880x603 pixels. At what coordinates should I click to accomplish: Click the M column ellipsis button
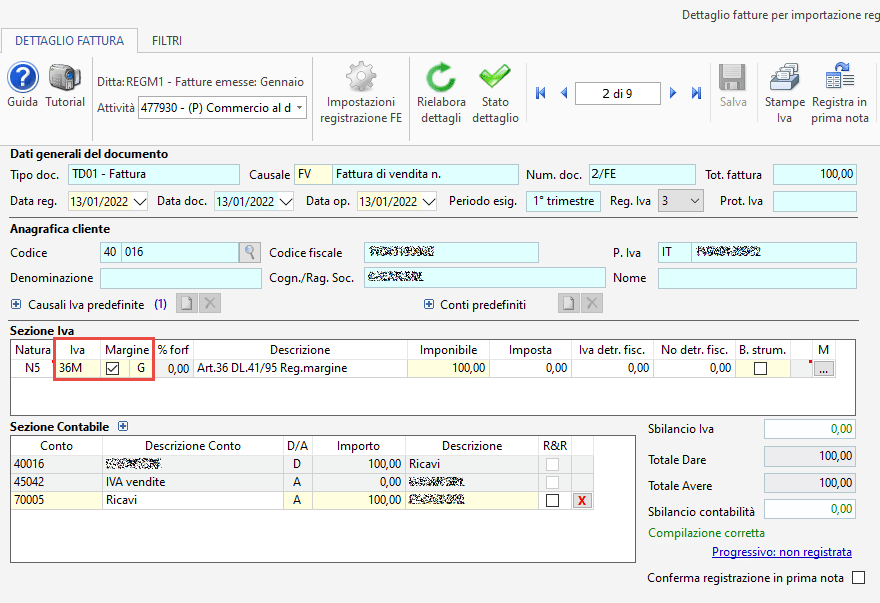[823, 369]
